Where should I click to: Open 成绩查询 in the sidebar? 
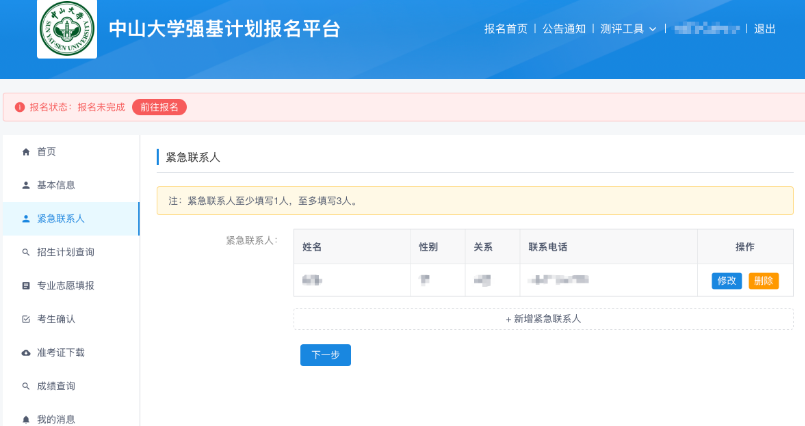tap(56, 386)
